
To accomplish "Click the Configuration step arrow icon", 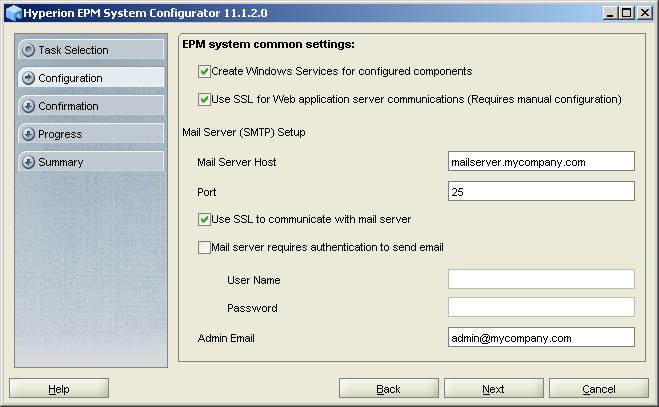I will tap(28, 78).
